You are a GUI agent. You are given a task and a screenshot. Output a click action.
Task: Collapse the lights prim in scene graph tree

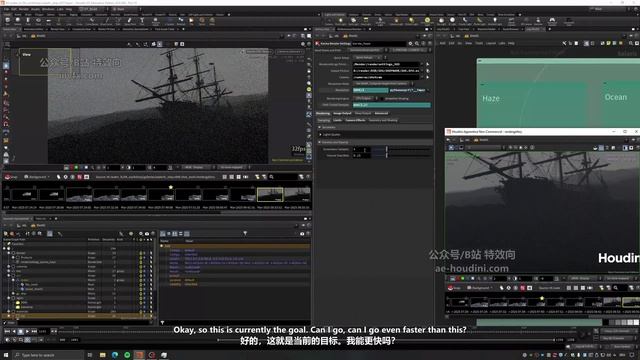(x=9, y=298)
